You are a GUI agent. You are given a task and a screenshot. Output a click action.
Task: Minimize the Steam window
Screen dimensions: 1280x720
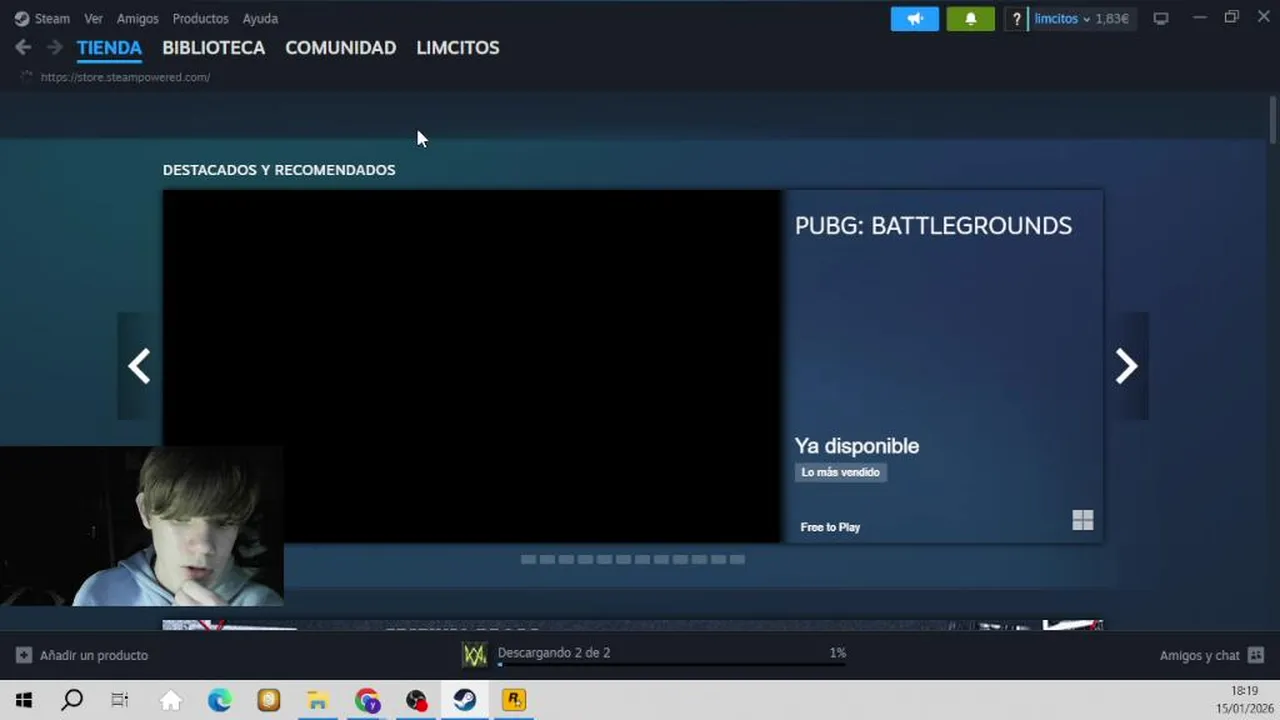(x=1200, y=18)
